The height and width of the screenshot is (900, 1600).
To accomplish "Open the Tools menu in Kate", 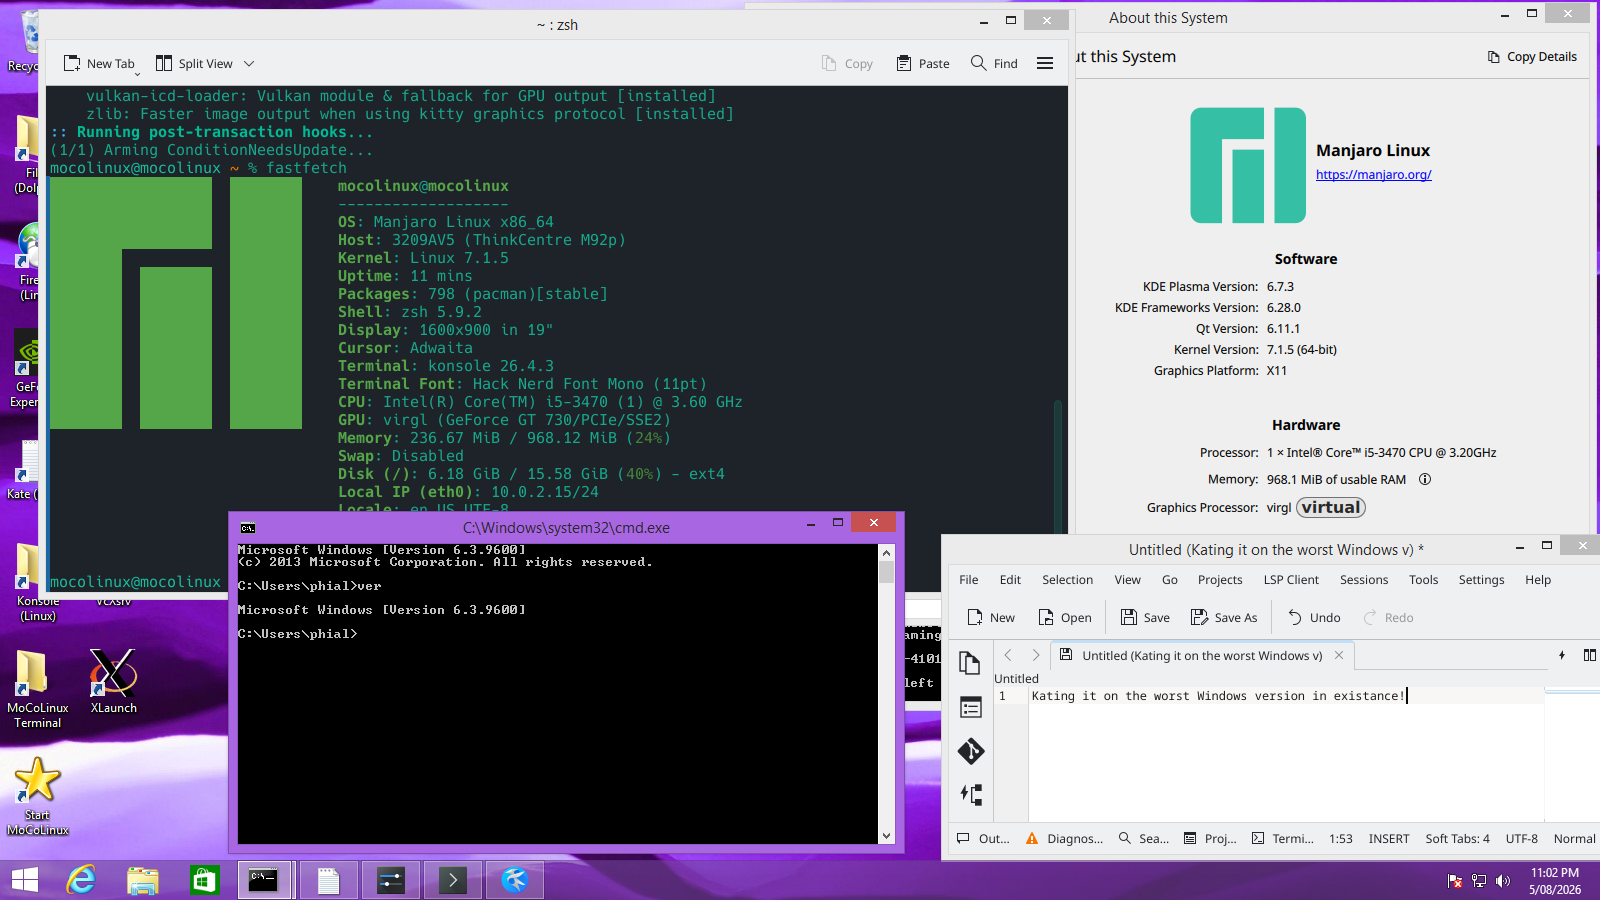I will pyautogui.click(x=1423, y=580).
